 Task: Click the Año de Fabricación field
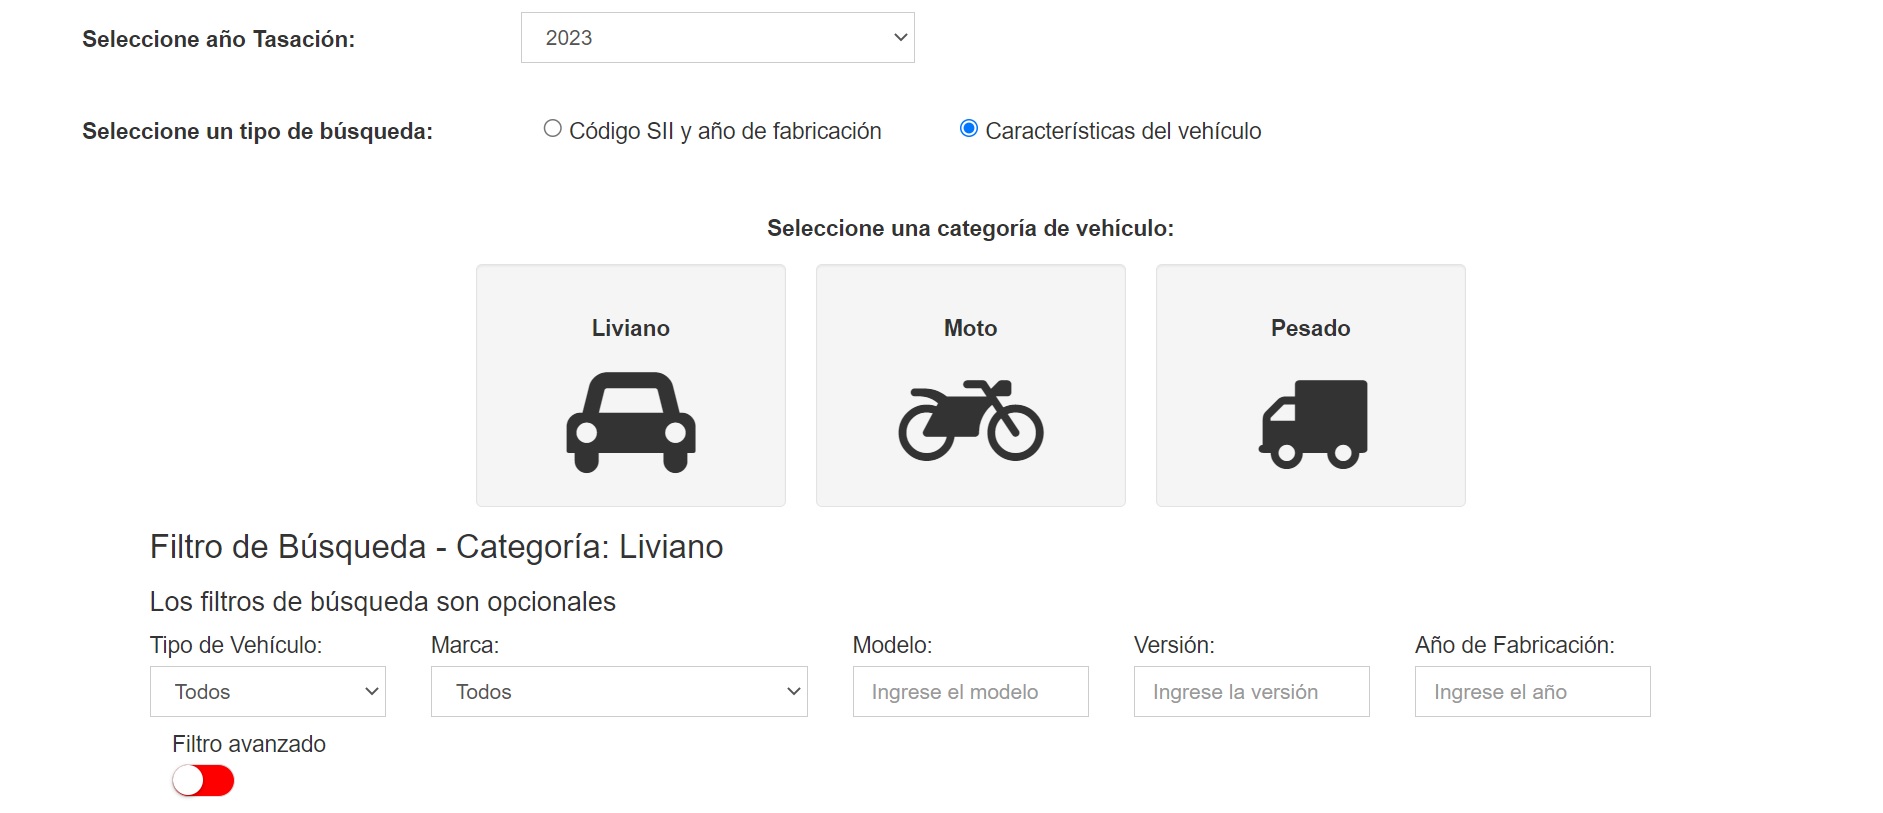point(1532,692)
